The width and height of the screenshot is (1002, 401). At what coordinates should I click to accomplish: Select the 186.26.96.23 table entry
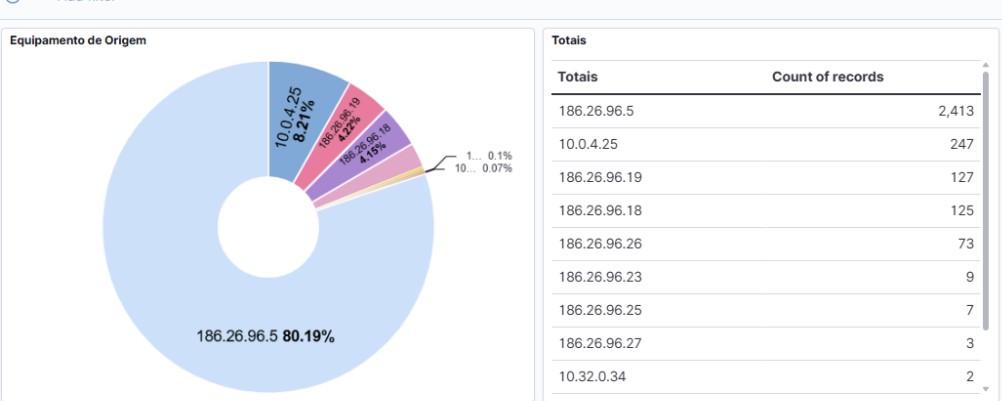(x=600, y=278)
